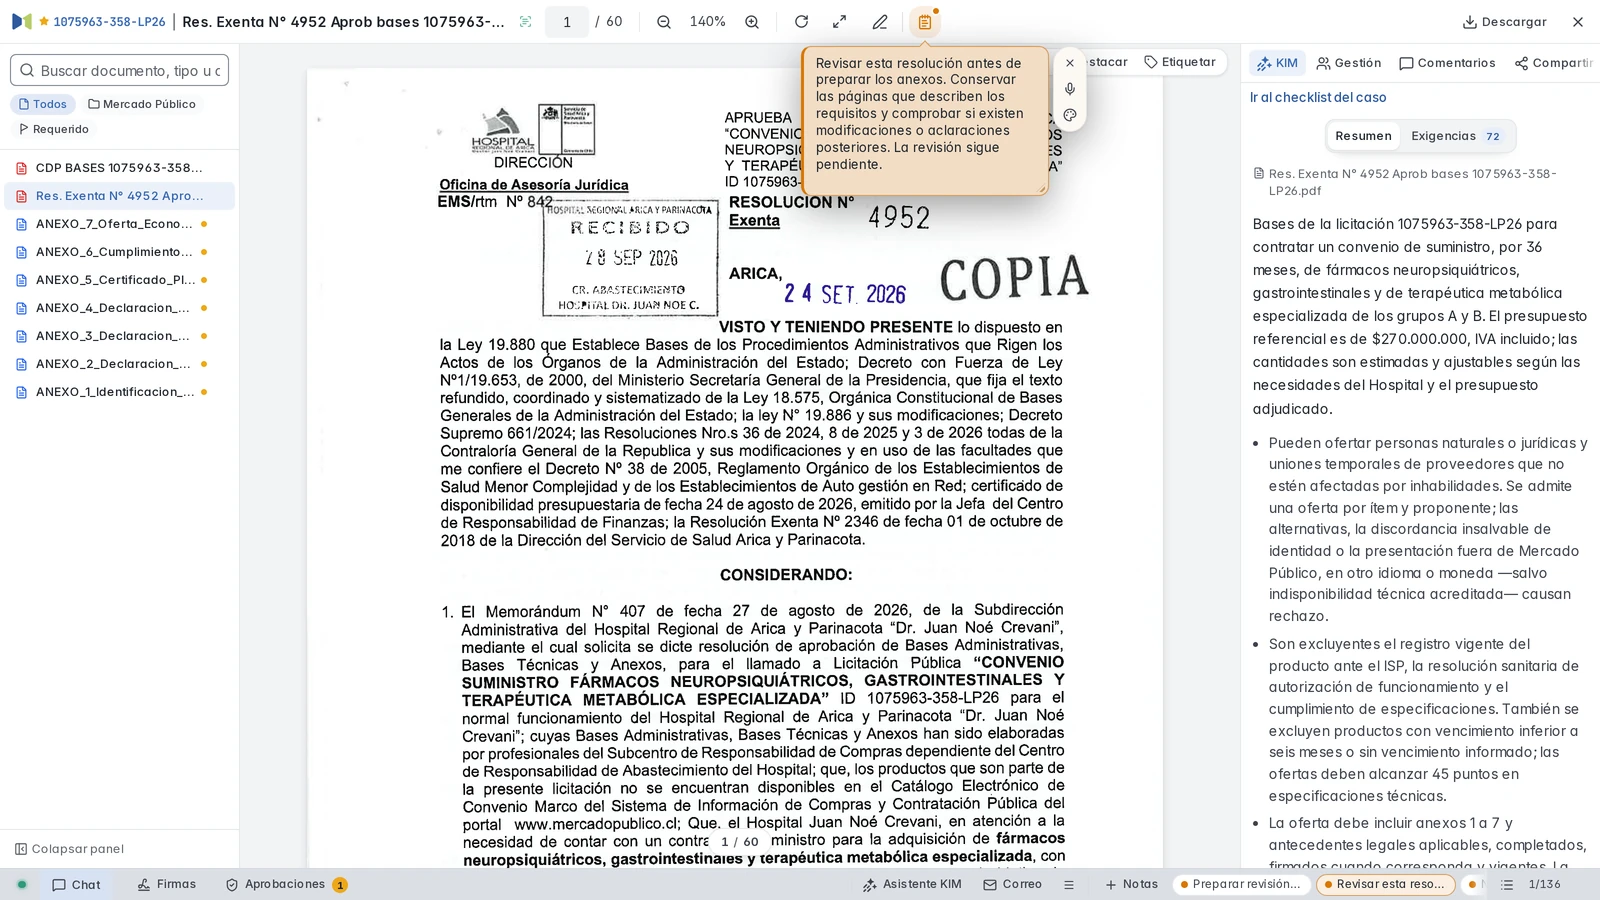This screenshot has height=900, width=1600.
Task: Click the Res. Exenta file name in summary panel
Action: coord(1412,182)
